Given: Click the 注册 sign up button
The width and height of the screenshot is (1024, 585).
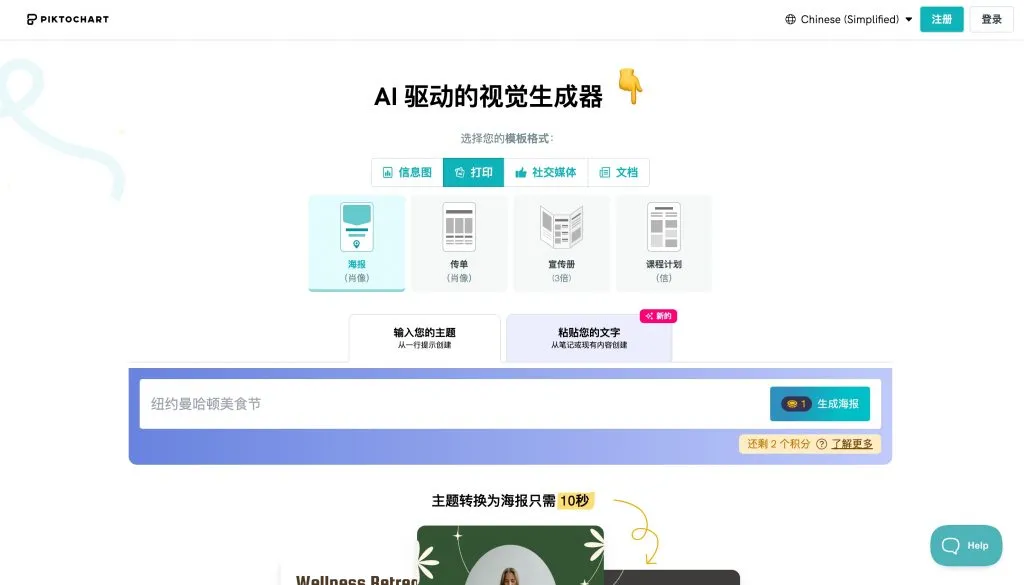Looking at the screenshot, I should (x=942, y=19).
